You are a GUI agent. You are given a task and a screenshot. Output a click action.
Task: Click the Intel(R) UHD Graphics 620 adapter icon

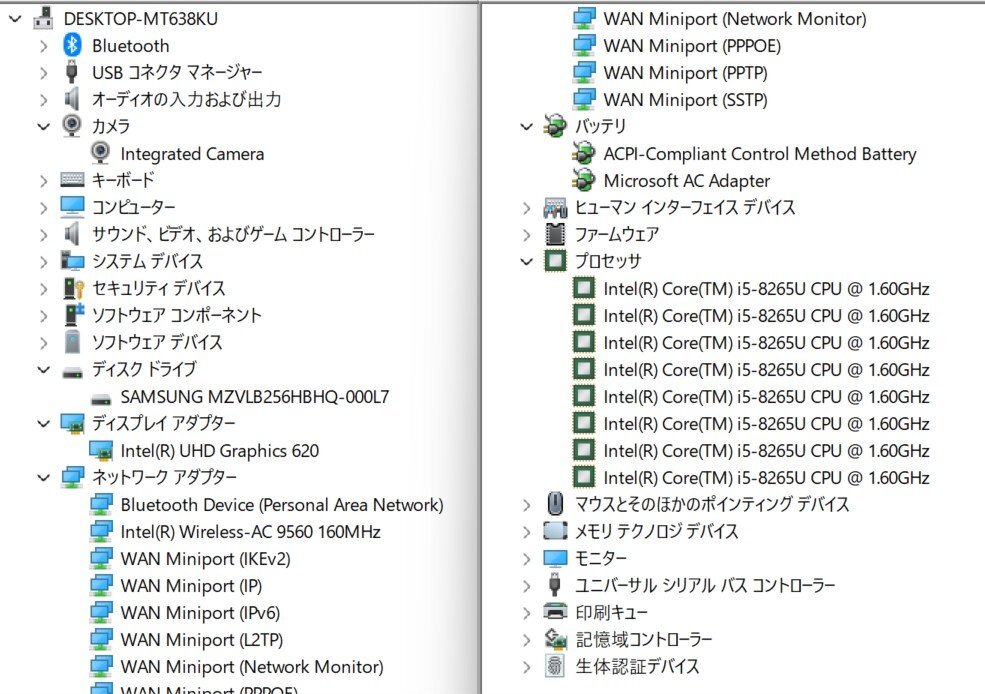[x=101, y=451]
